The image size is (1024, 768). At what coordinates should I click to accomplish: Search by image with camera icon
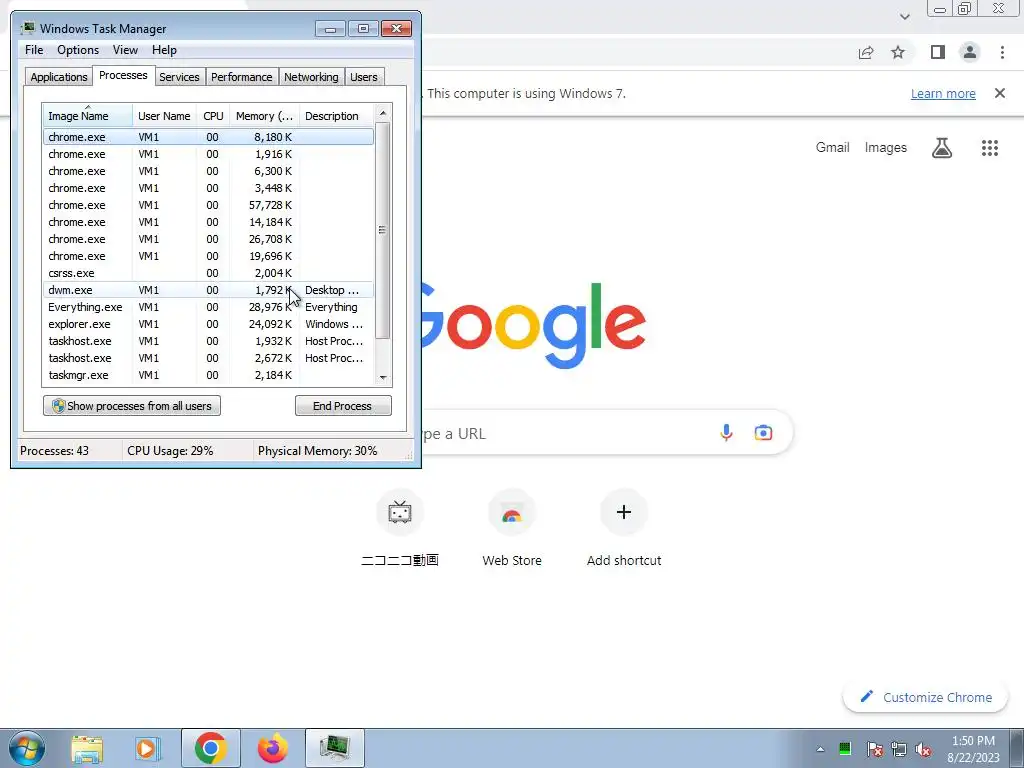coord(763,432)
